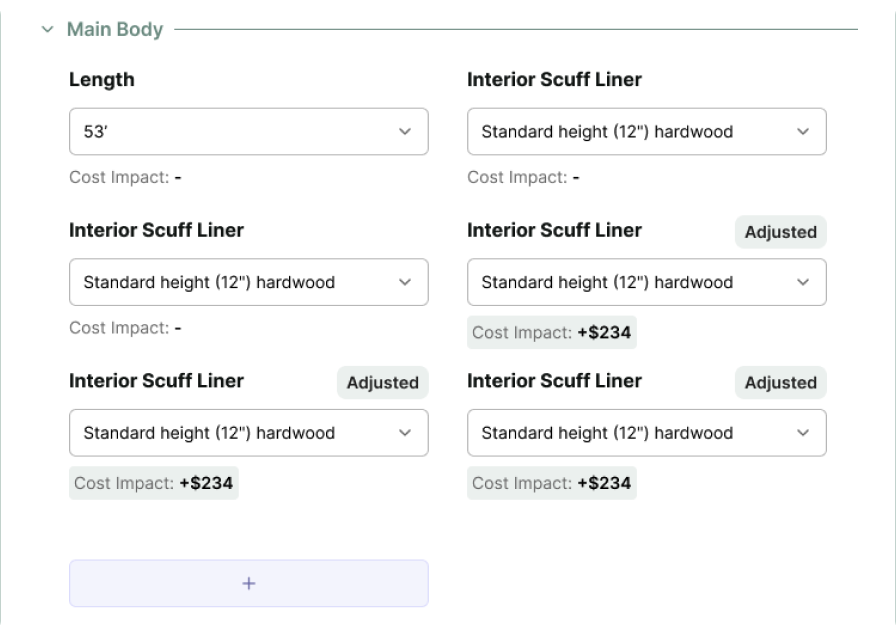This screenshot has height=636, width=896.
Task: Click the Main Body section title
Action: coord(115,30)
